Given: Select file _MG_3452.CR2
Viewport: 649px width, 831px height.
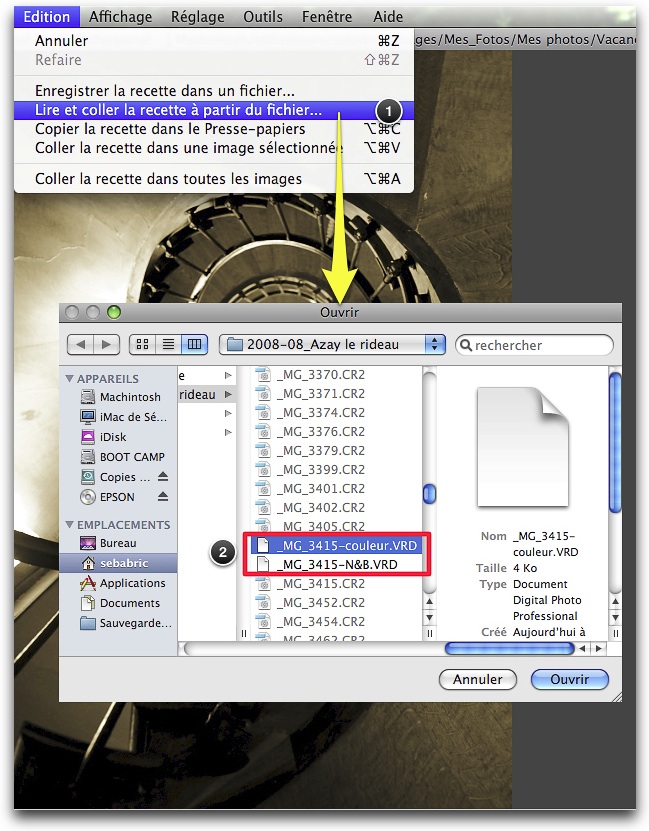Looking at the screenshot, I should coord(336,603).
